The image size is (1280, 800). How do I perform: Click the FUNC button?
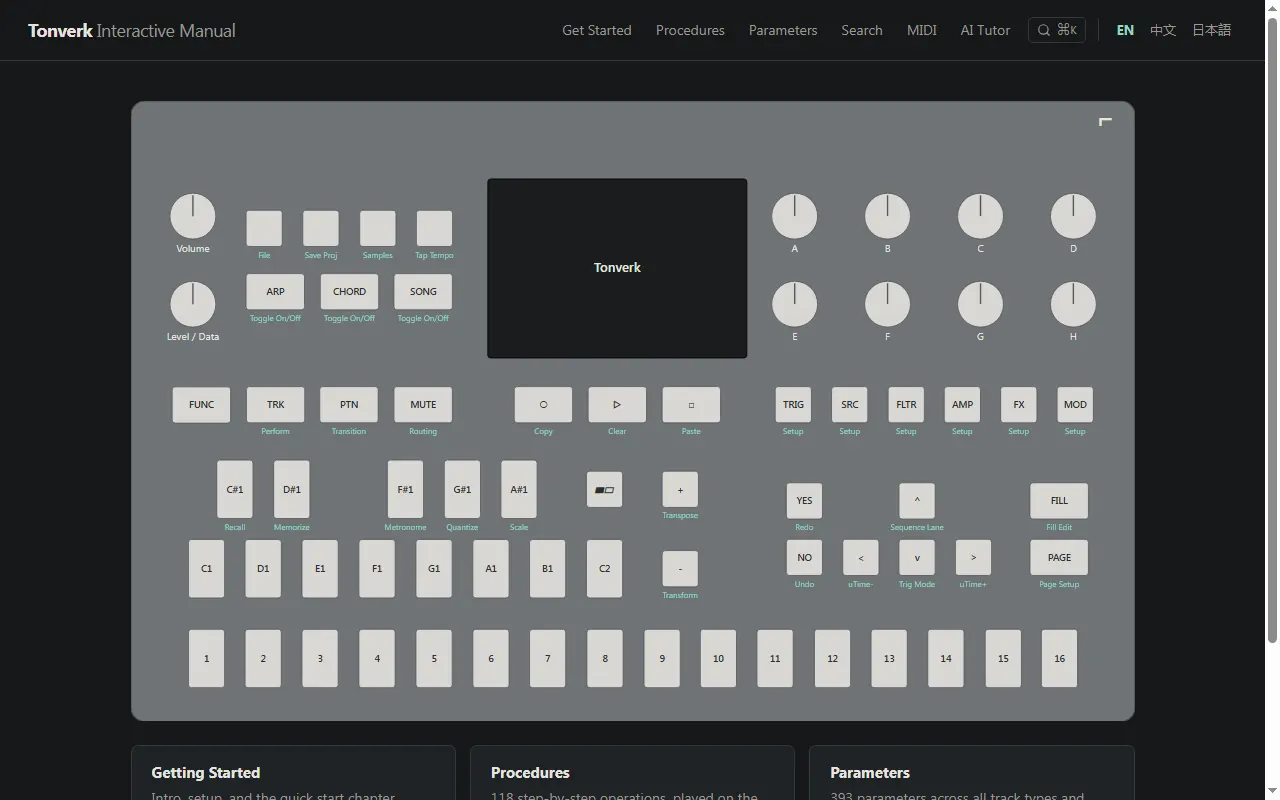(x=201, y=405)
